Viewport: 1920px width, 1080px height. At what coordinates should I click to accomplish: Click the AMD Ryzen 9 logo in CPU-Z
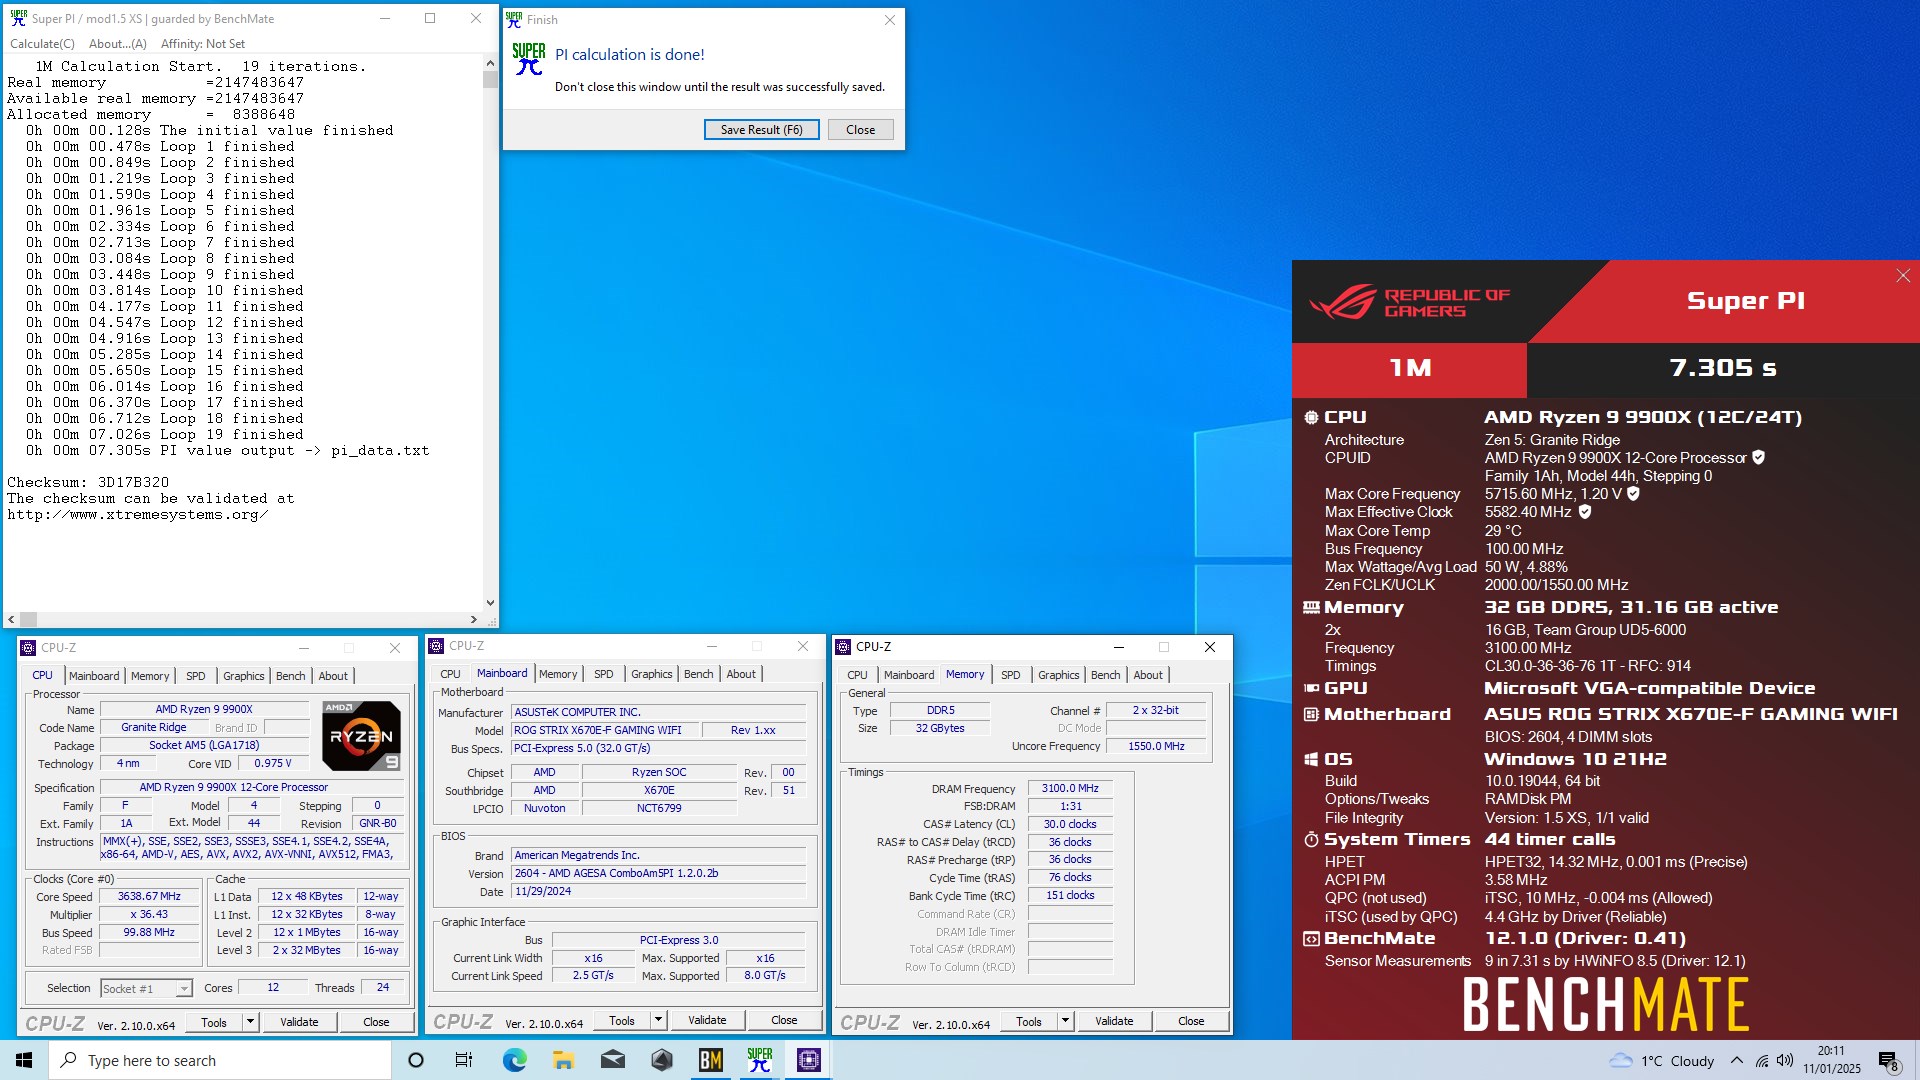[x=361, y=736]
